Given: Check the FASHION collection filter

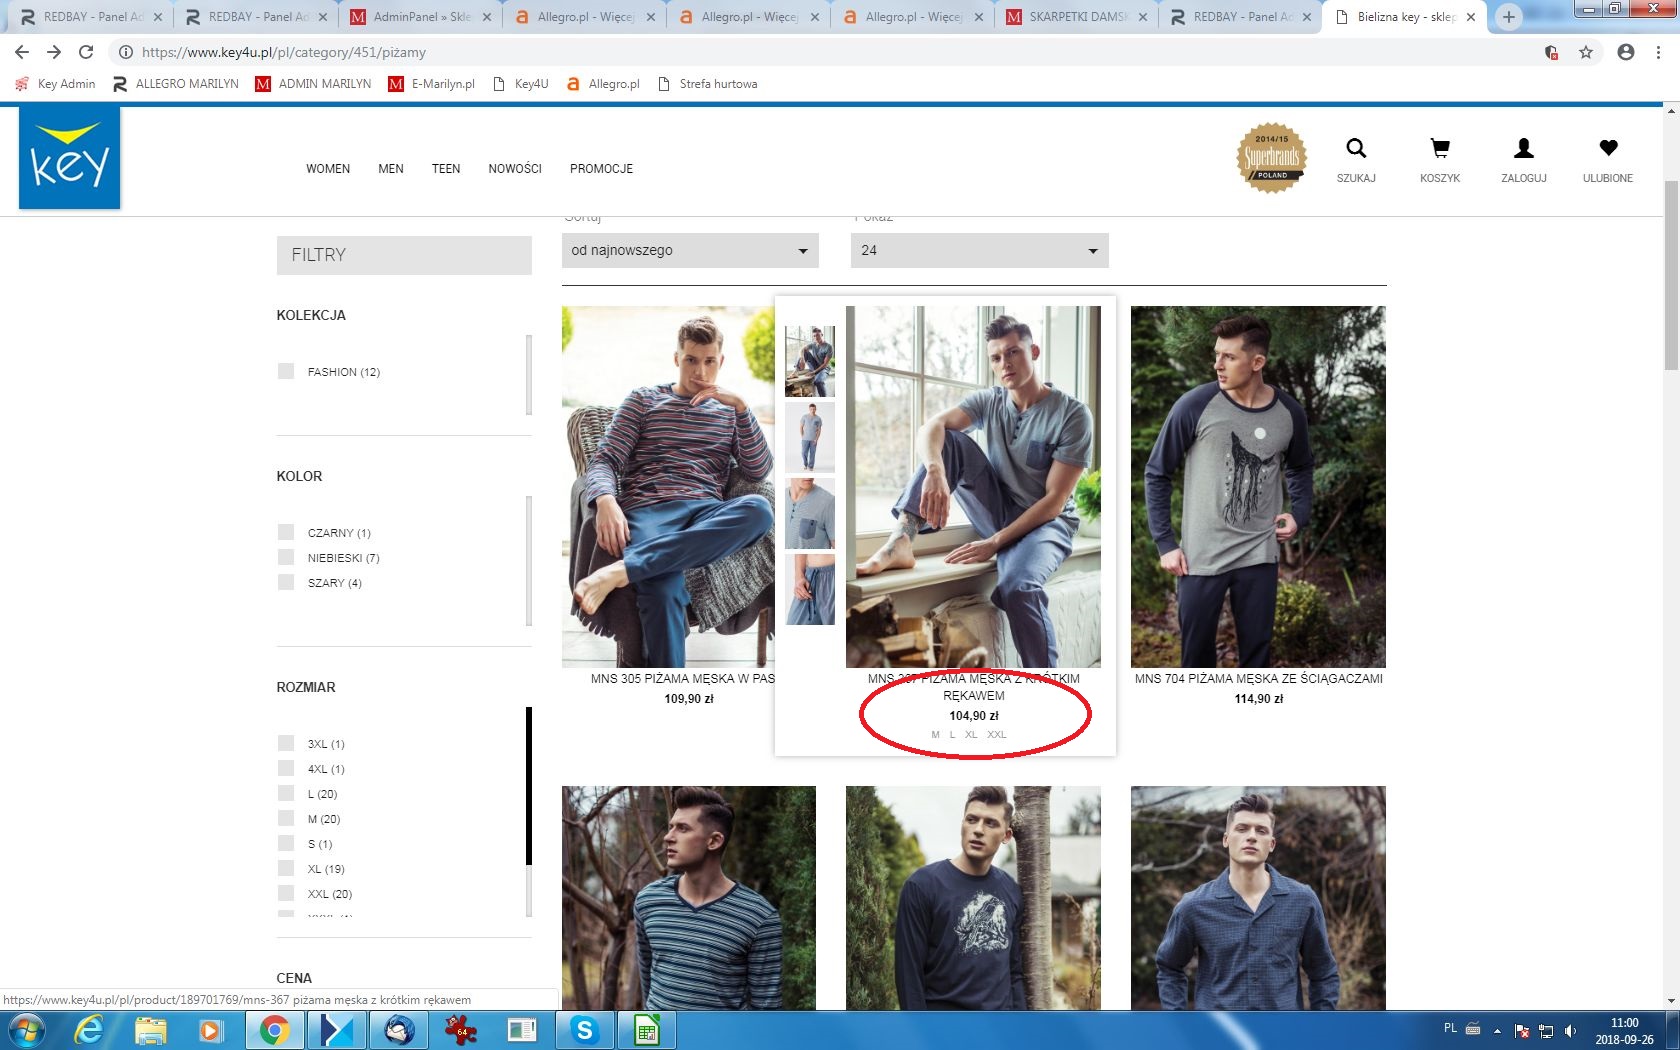Looking at the screenshot, I should (287, 372).
